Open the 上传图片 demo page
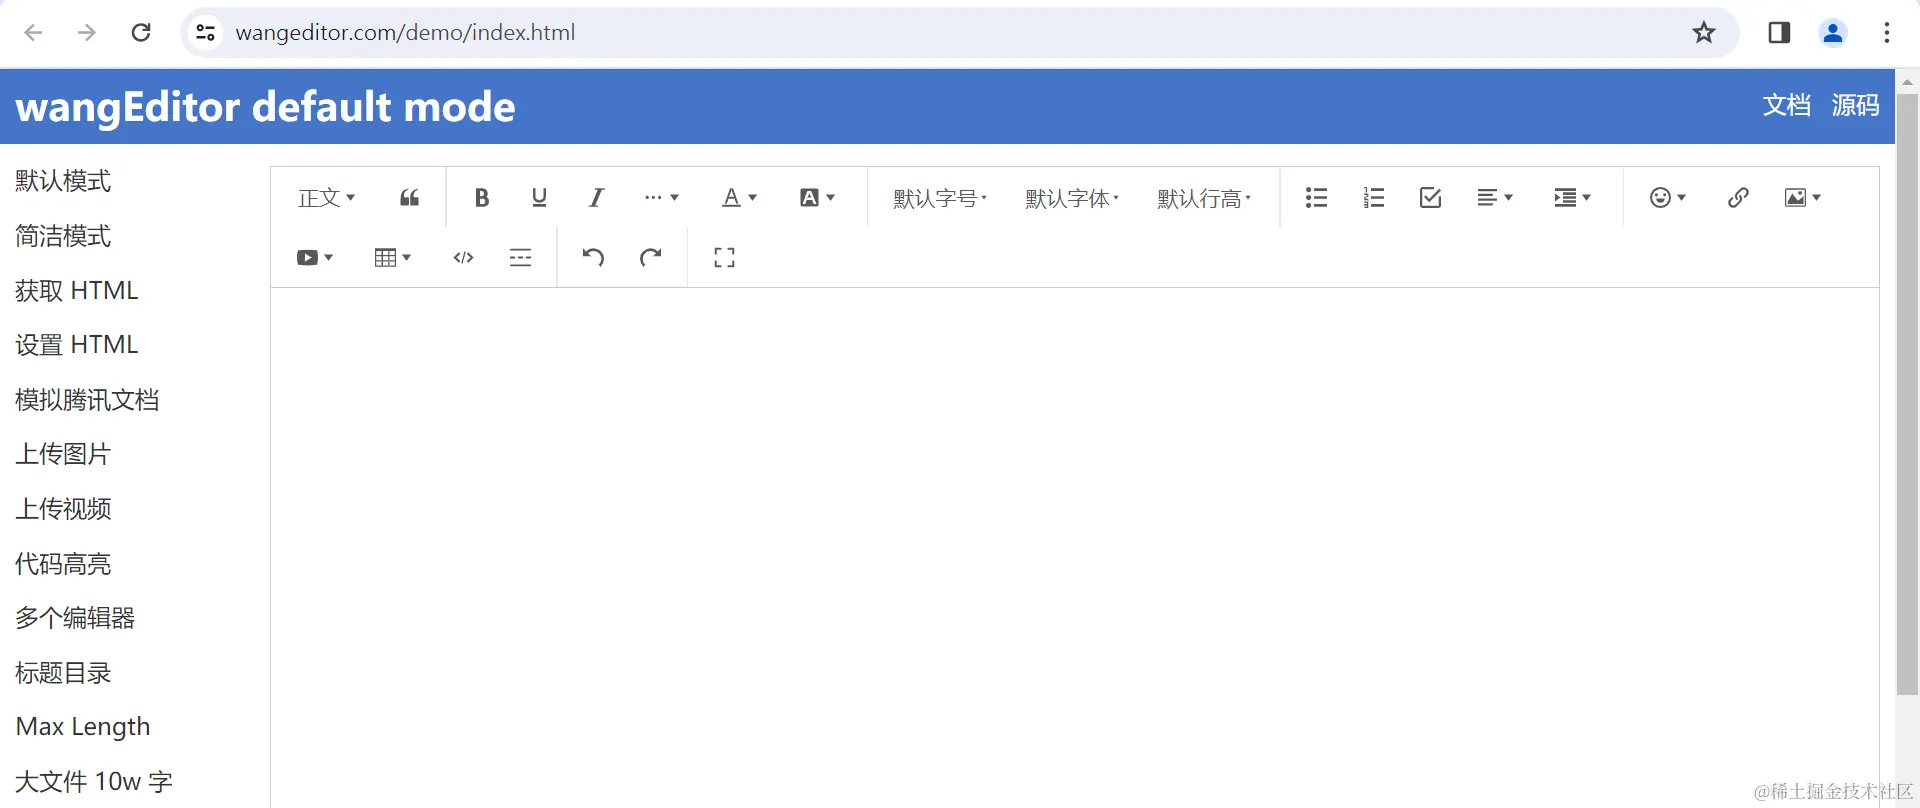 (63, 454)
